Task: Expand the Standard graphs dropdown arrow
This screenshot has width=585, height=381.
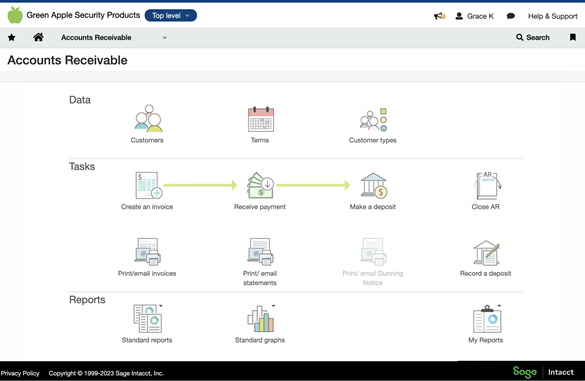Action: coord(273,306)
